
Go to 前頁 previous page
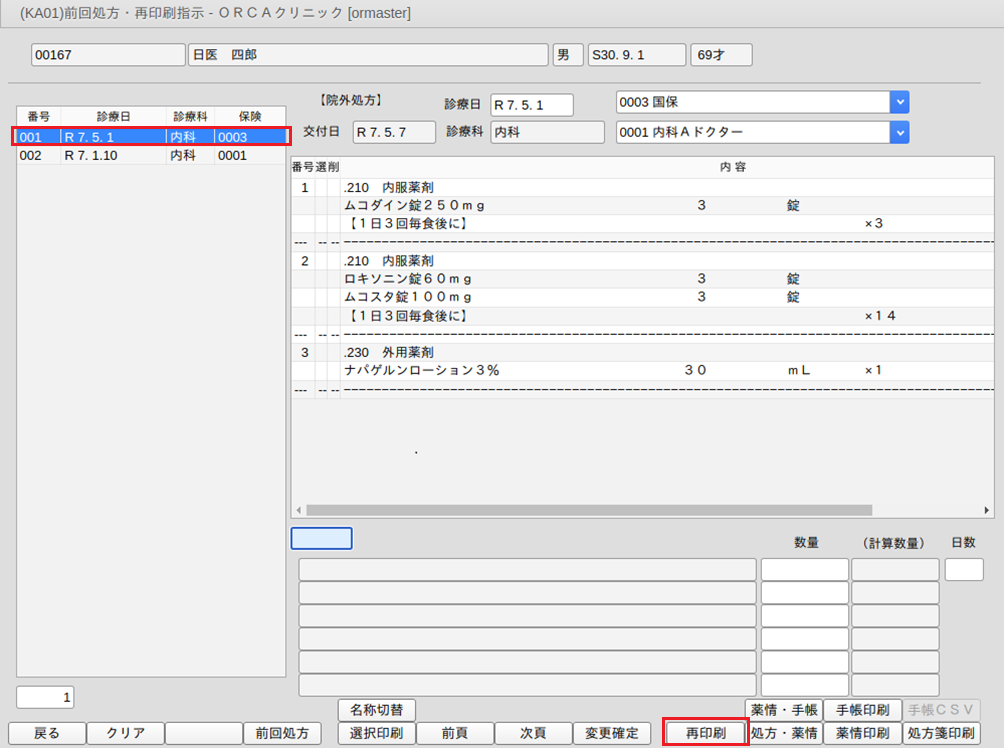click(x=455, y=733)
